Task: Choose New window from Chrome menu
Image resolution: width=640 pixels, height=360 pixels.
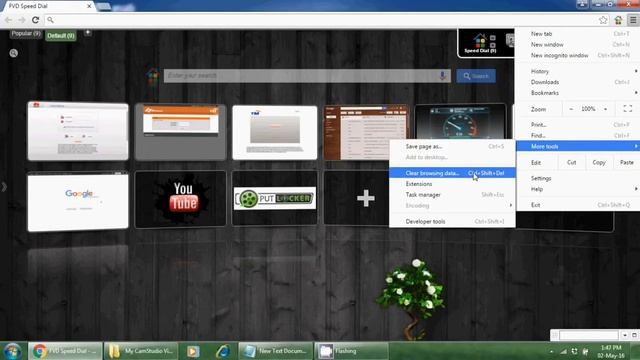Action: tap(578, 44)
